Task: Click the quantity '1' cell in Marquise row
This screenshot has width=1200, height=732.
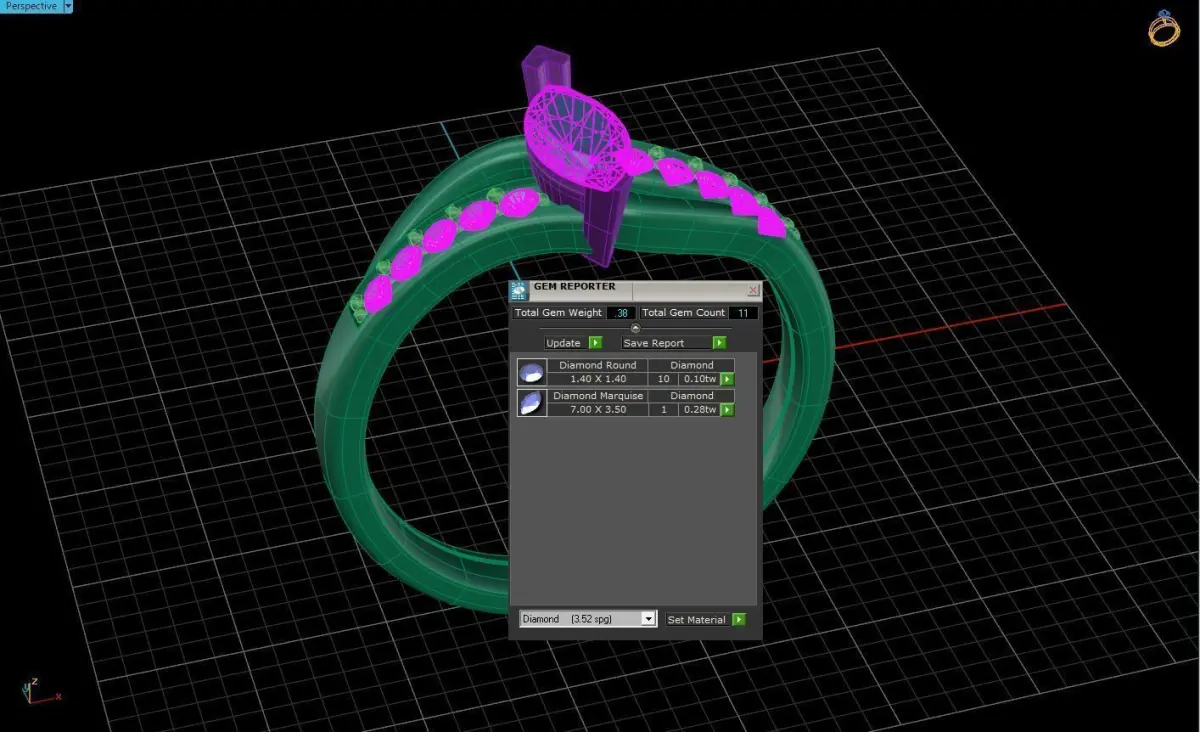Action: 664,410
